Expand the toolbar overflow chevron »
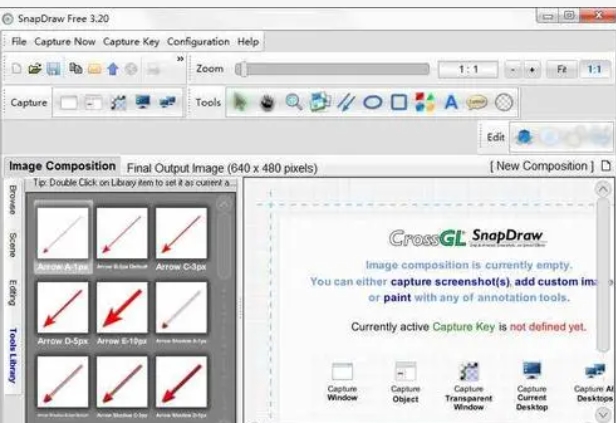This screenshot has height=423, width=616. (180, 59)
